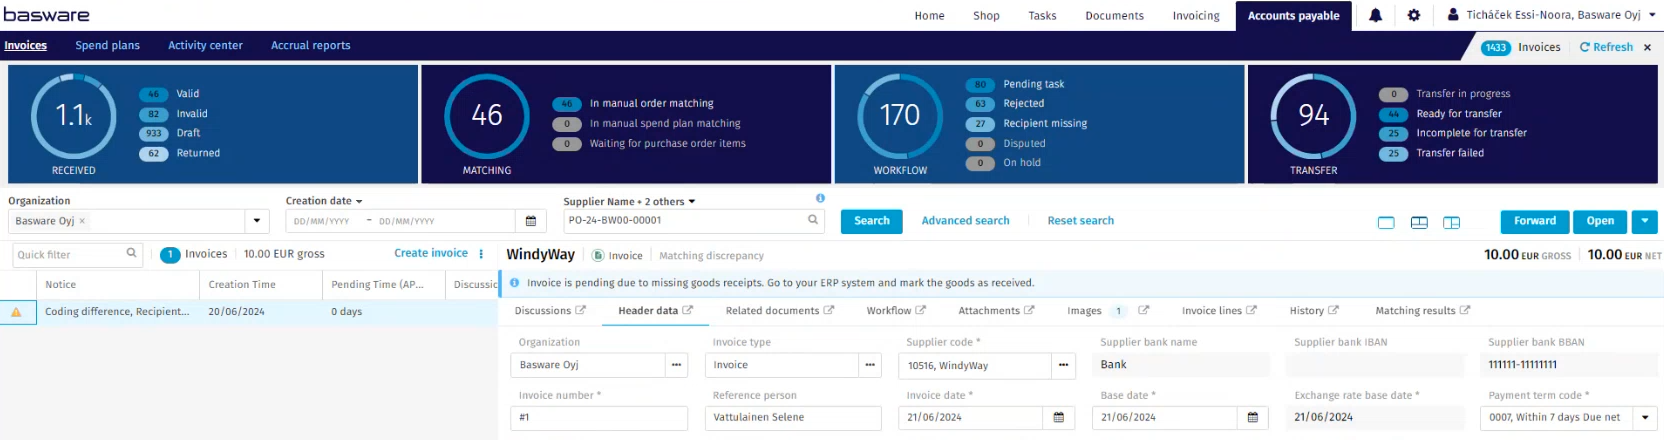
Task: Switch to the Activity center tab
Action: pos(205,45)
